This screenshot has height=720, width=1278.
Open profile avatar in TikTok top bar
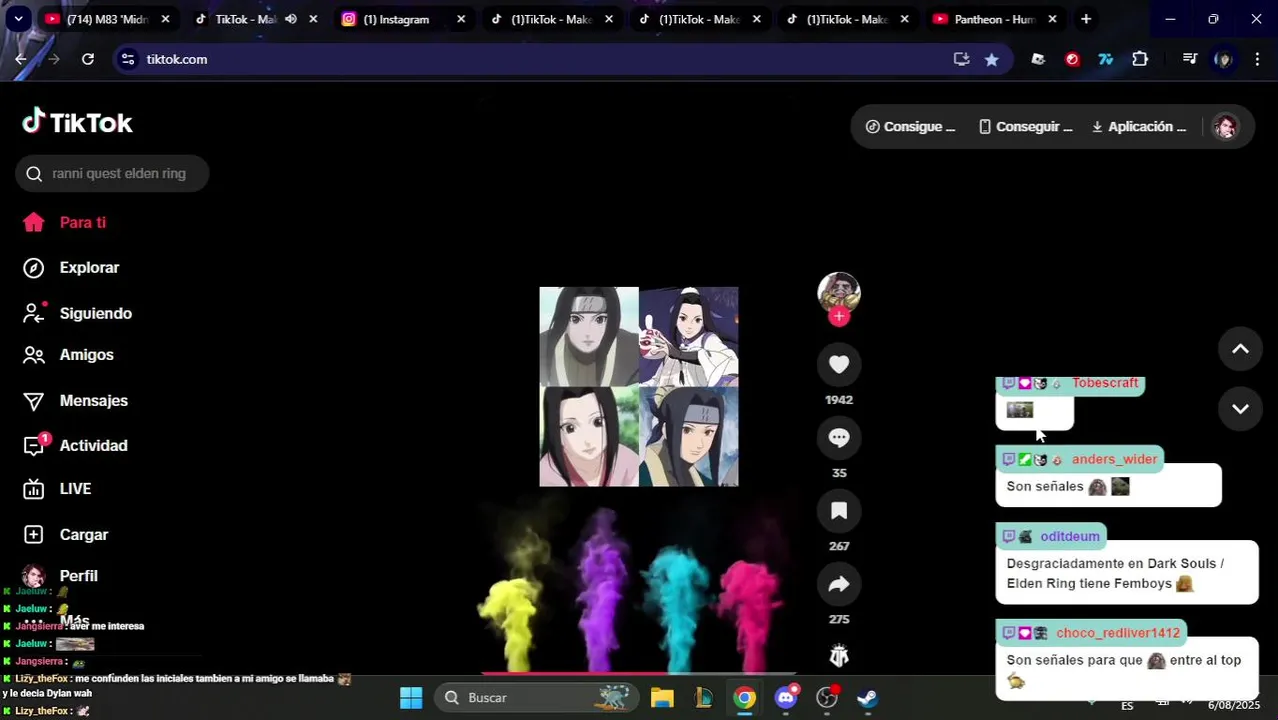1225,126
